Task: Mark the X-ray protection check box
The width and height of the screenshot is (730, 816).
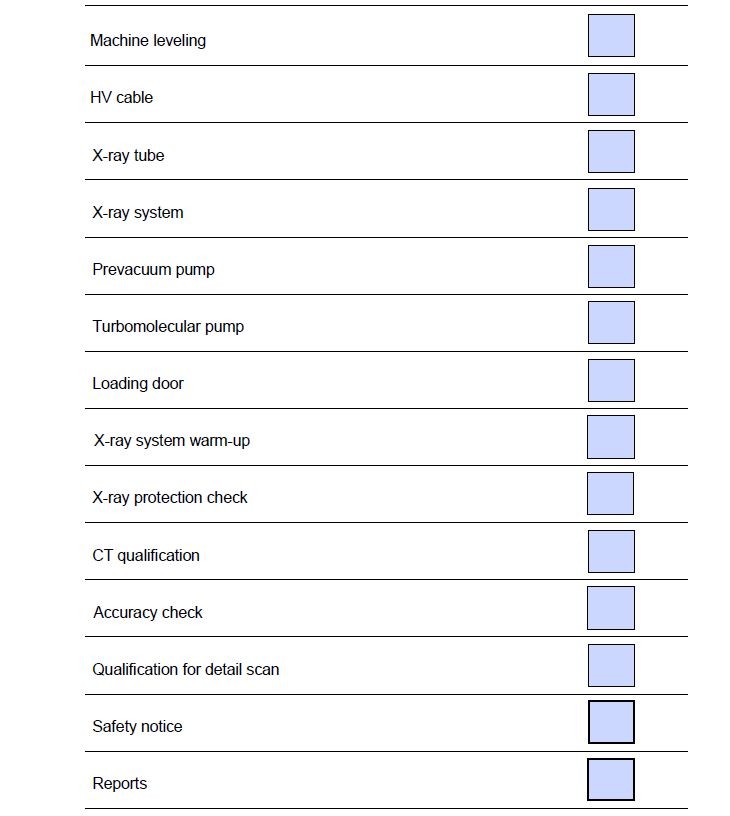Action: click(x=610, y=494)
